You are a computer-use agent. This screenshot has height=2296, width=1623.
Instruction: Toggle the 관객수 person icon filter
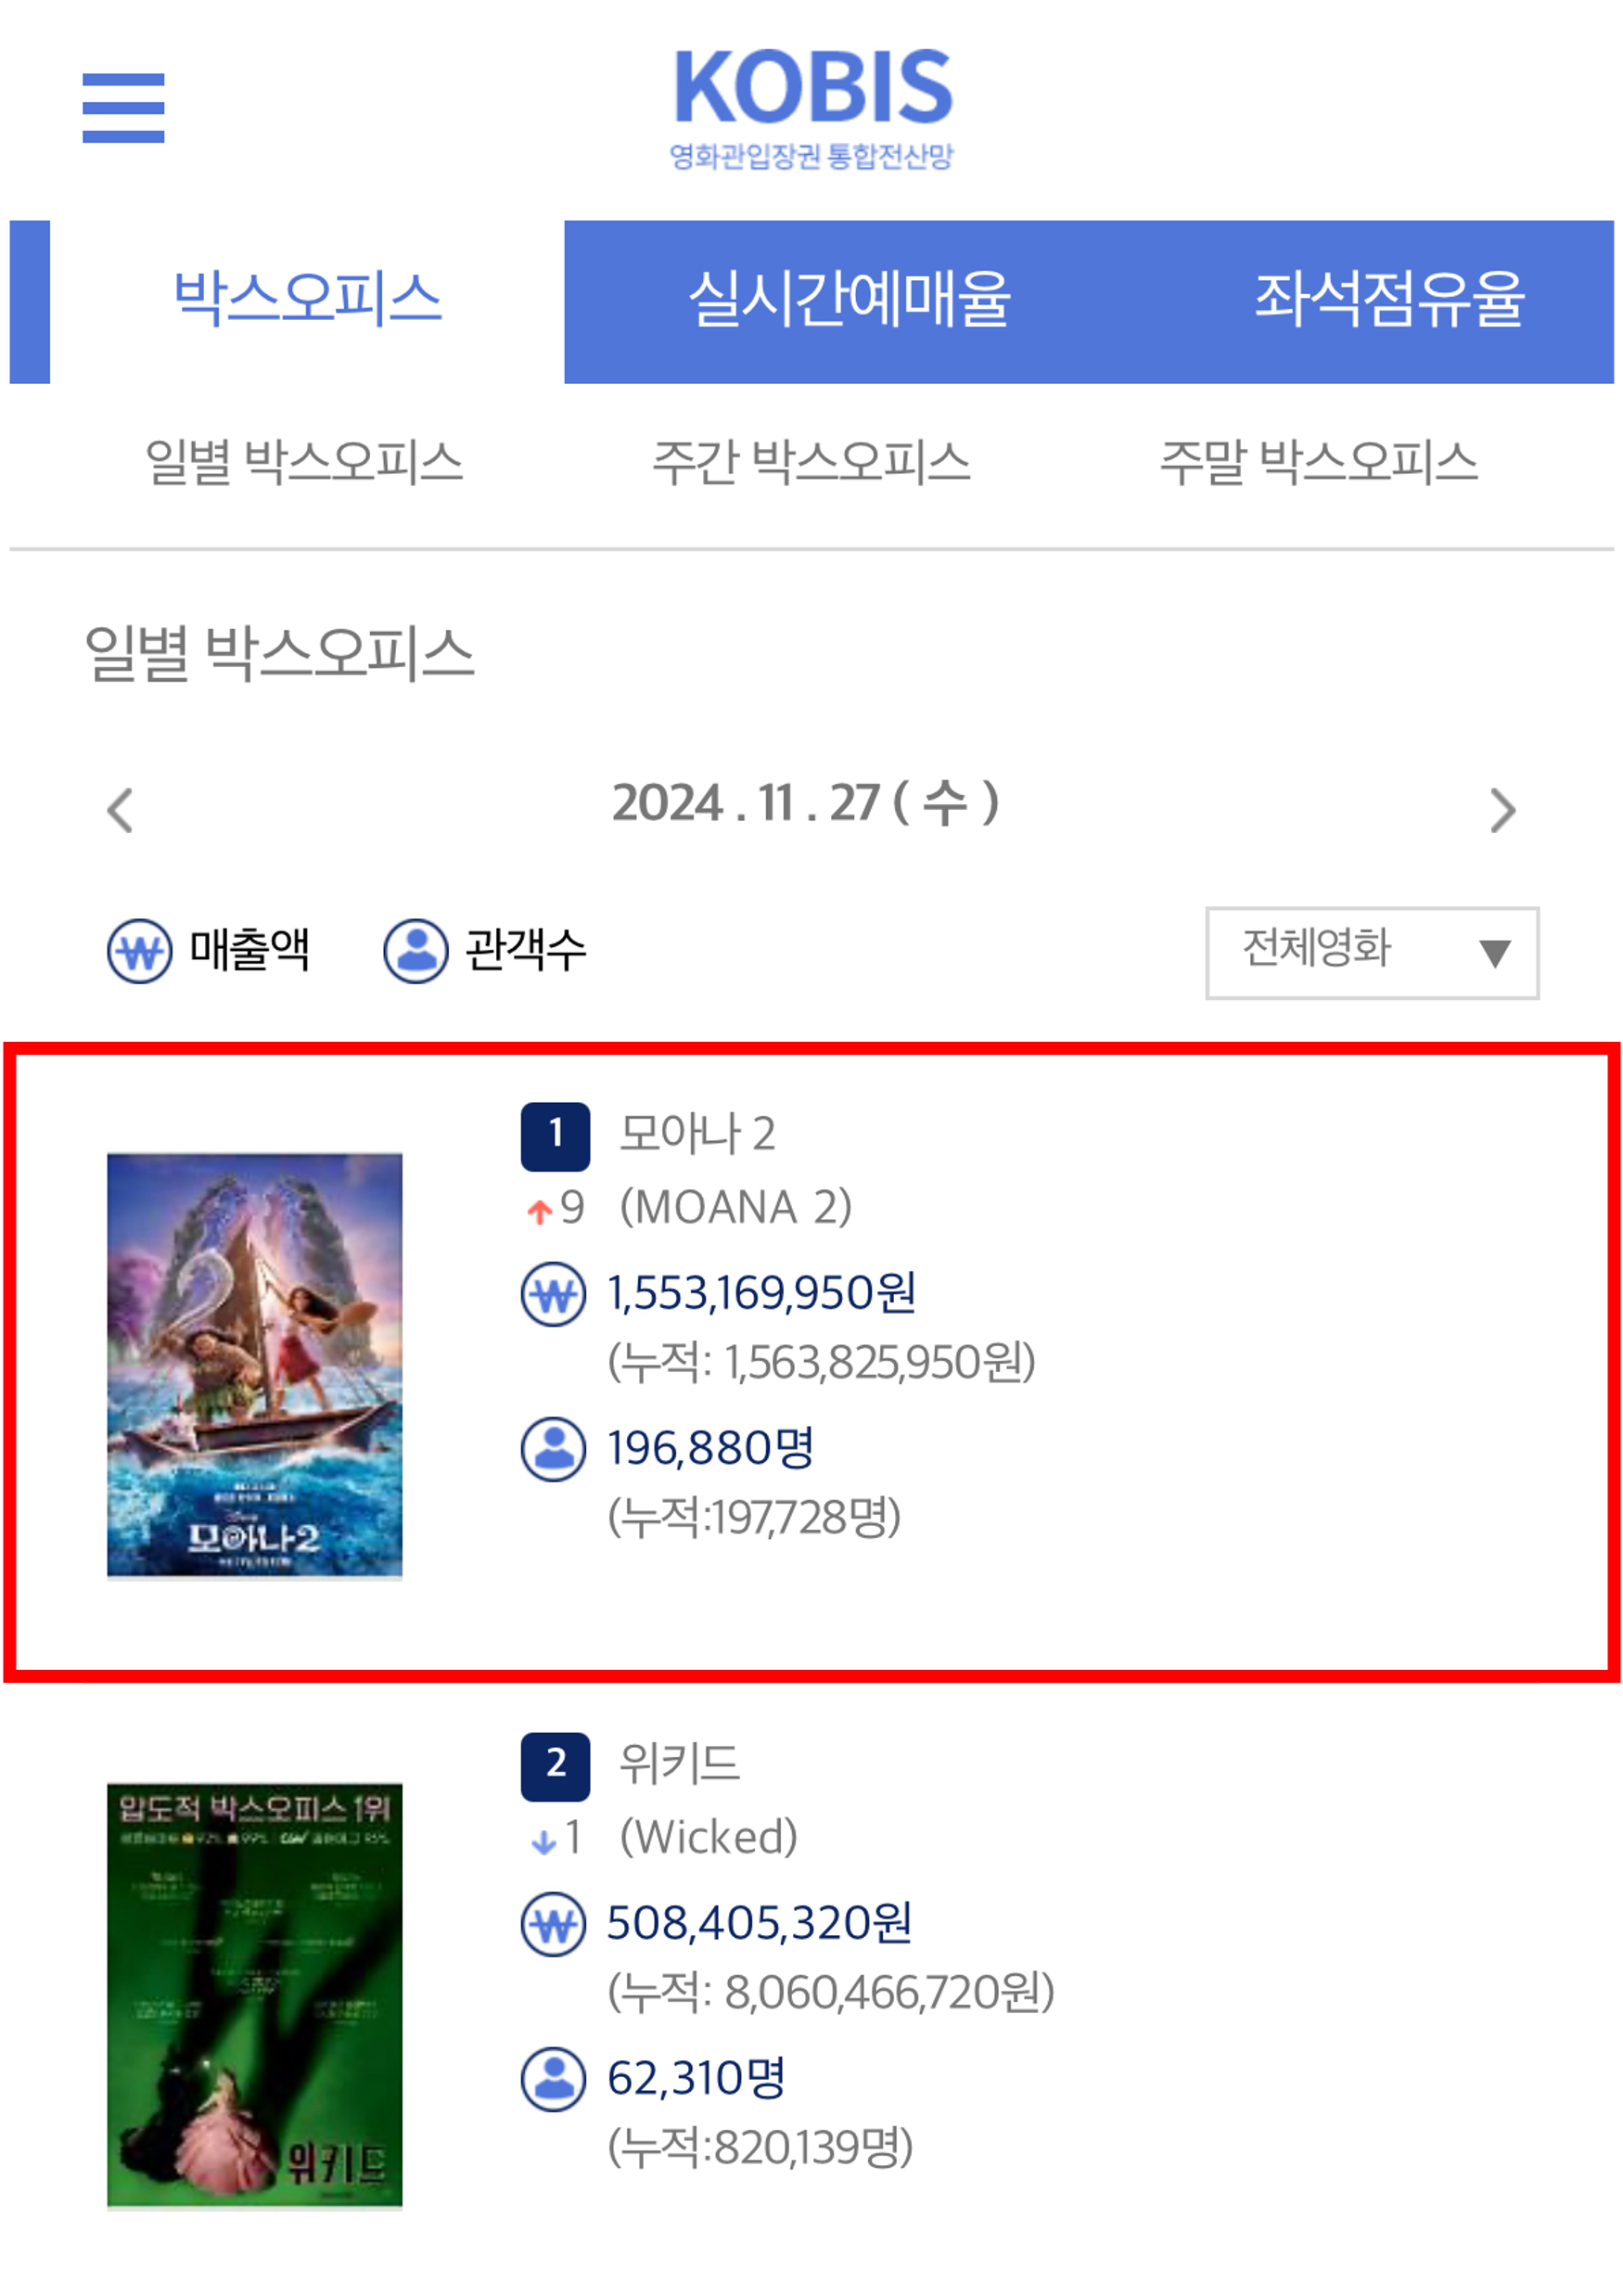(416, 951)
